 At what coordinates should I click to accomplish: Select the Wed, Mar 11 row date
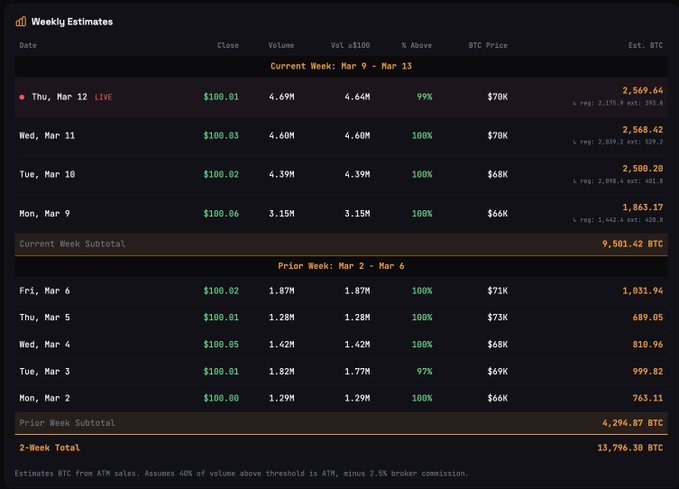tap(48, 135)
